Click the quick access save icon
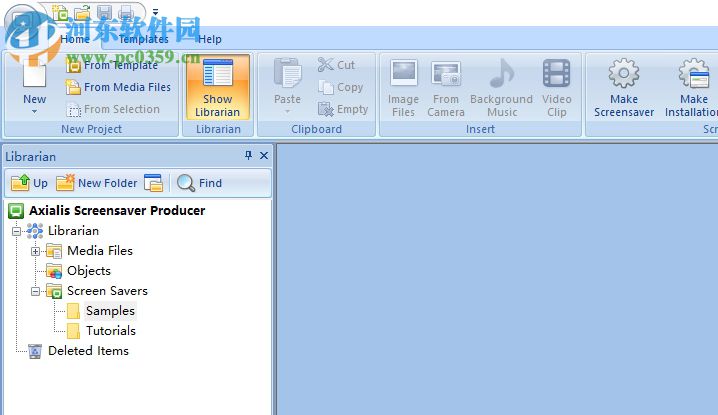This screenshot has width=718, height=415. tap(104, 12)
